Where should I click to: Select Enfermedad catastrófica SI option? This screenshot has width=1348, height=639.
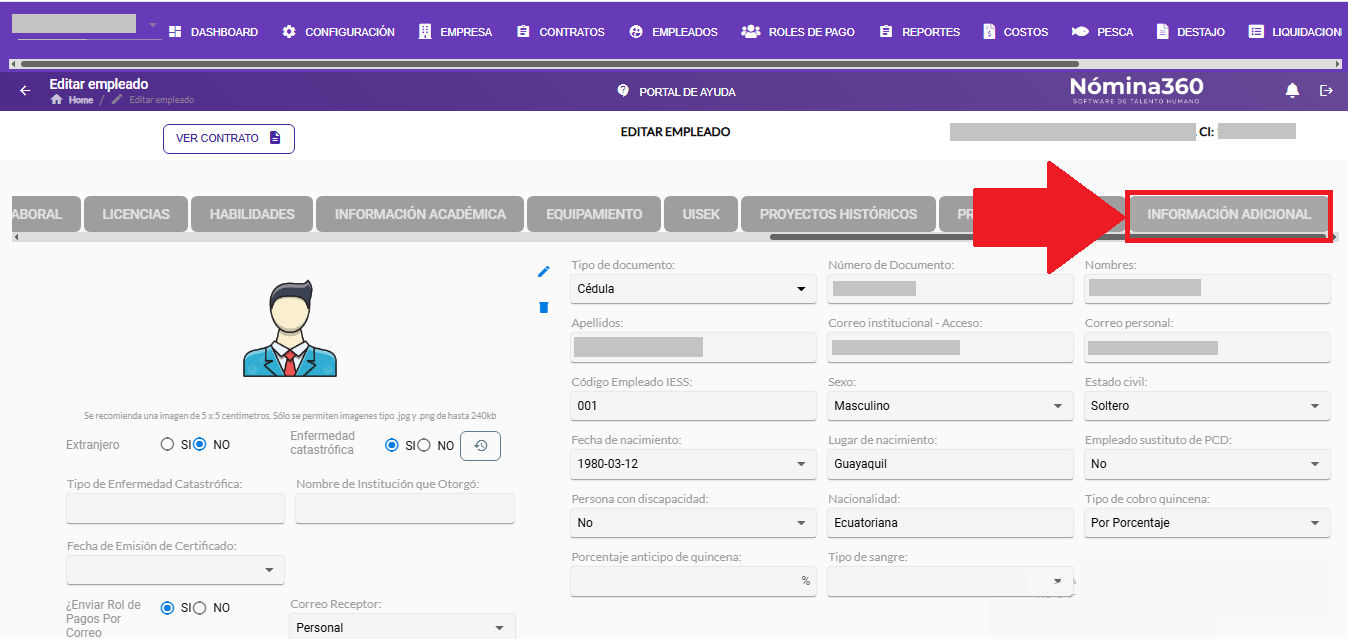click(391, 446)
